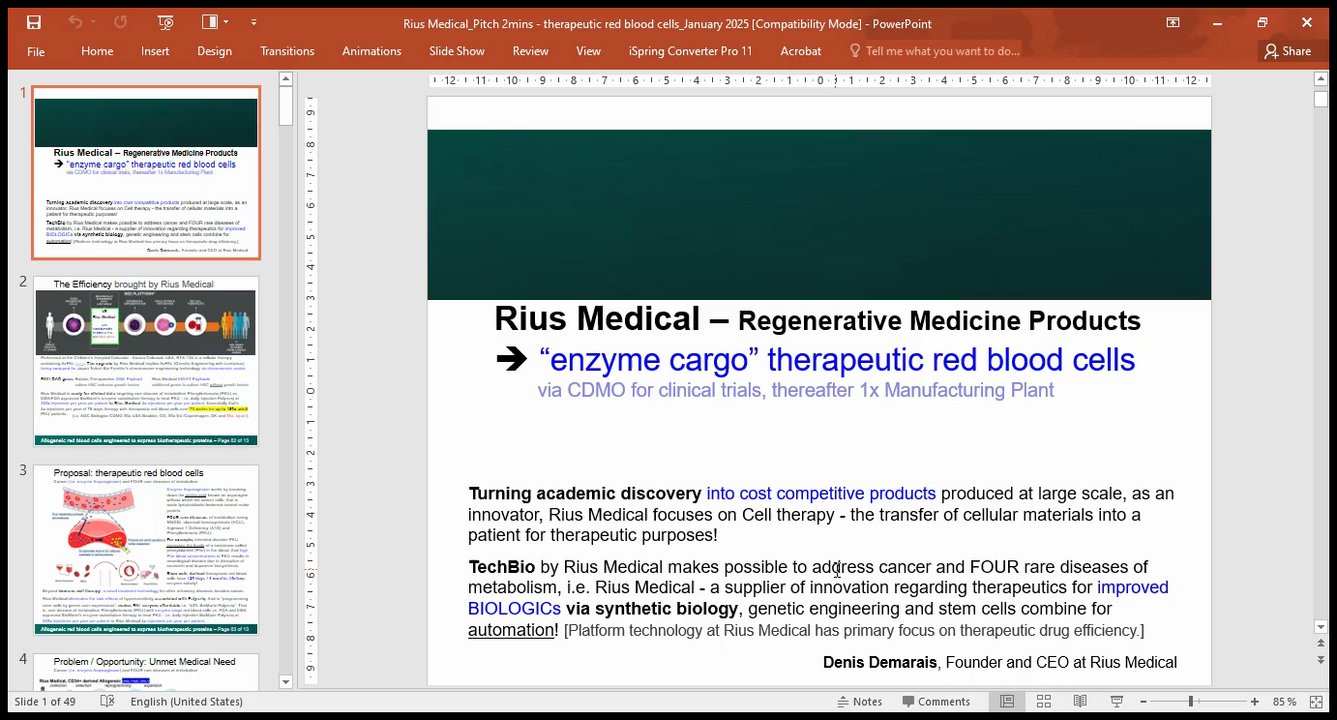The height and width of the screenshot is (720, 1337).
Task: Start Slide Show from status bar icon
Action: 1117,701
